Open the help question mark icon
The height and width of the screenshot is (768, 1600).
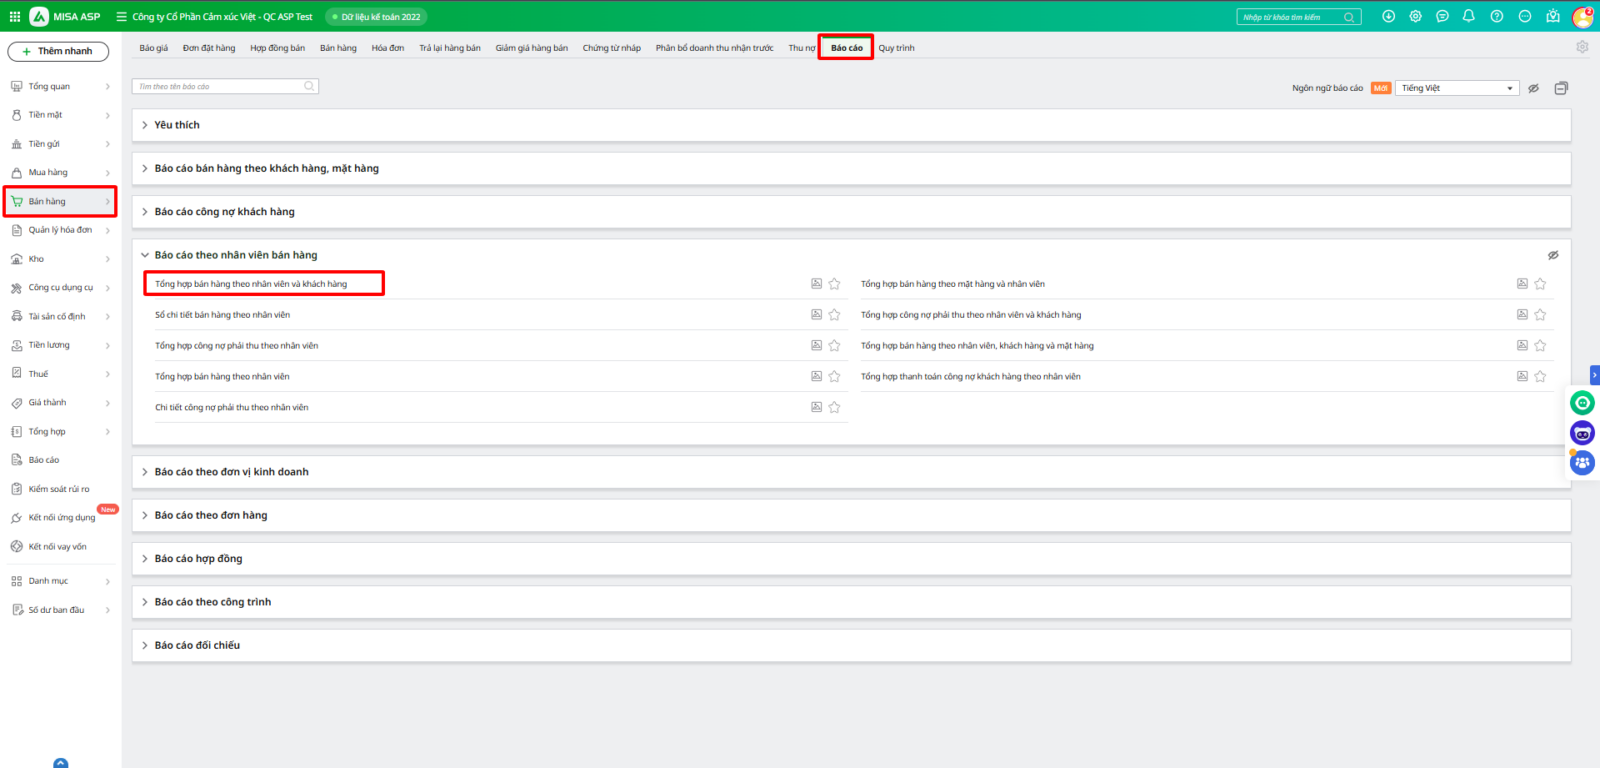tap(1496, 16)
